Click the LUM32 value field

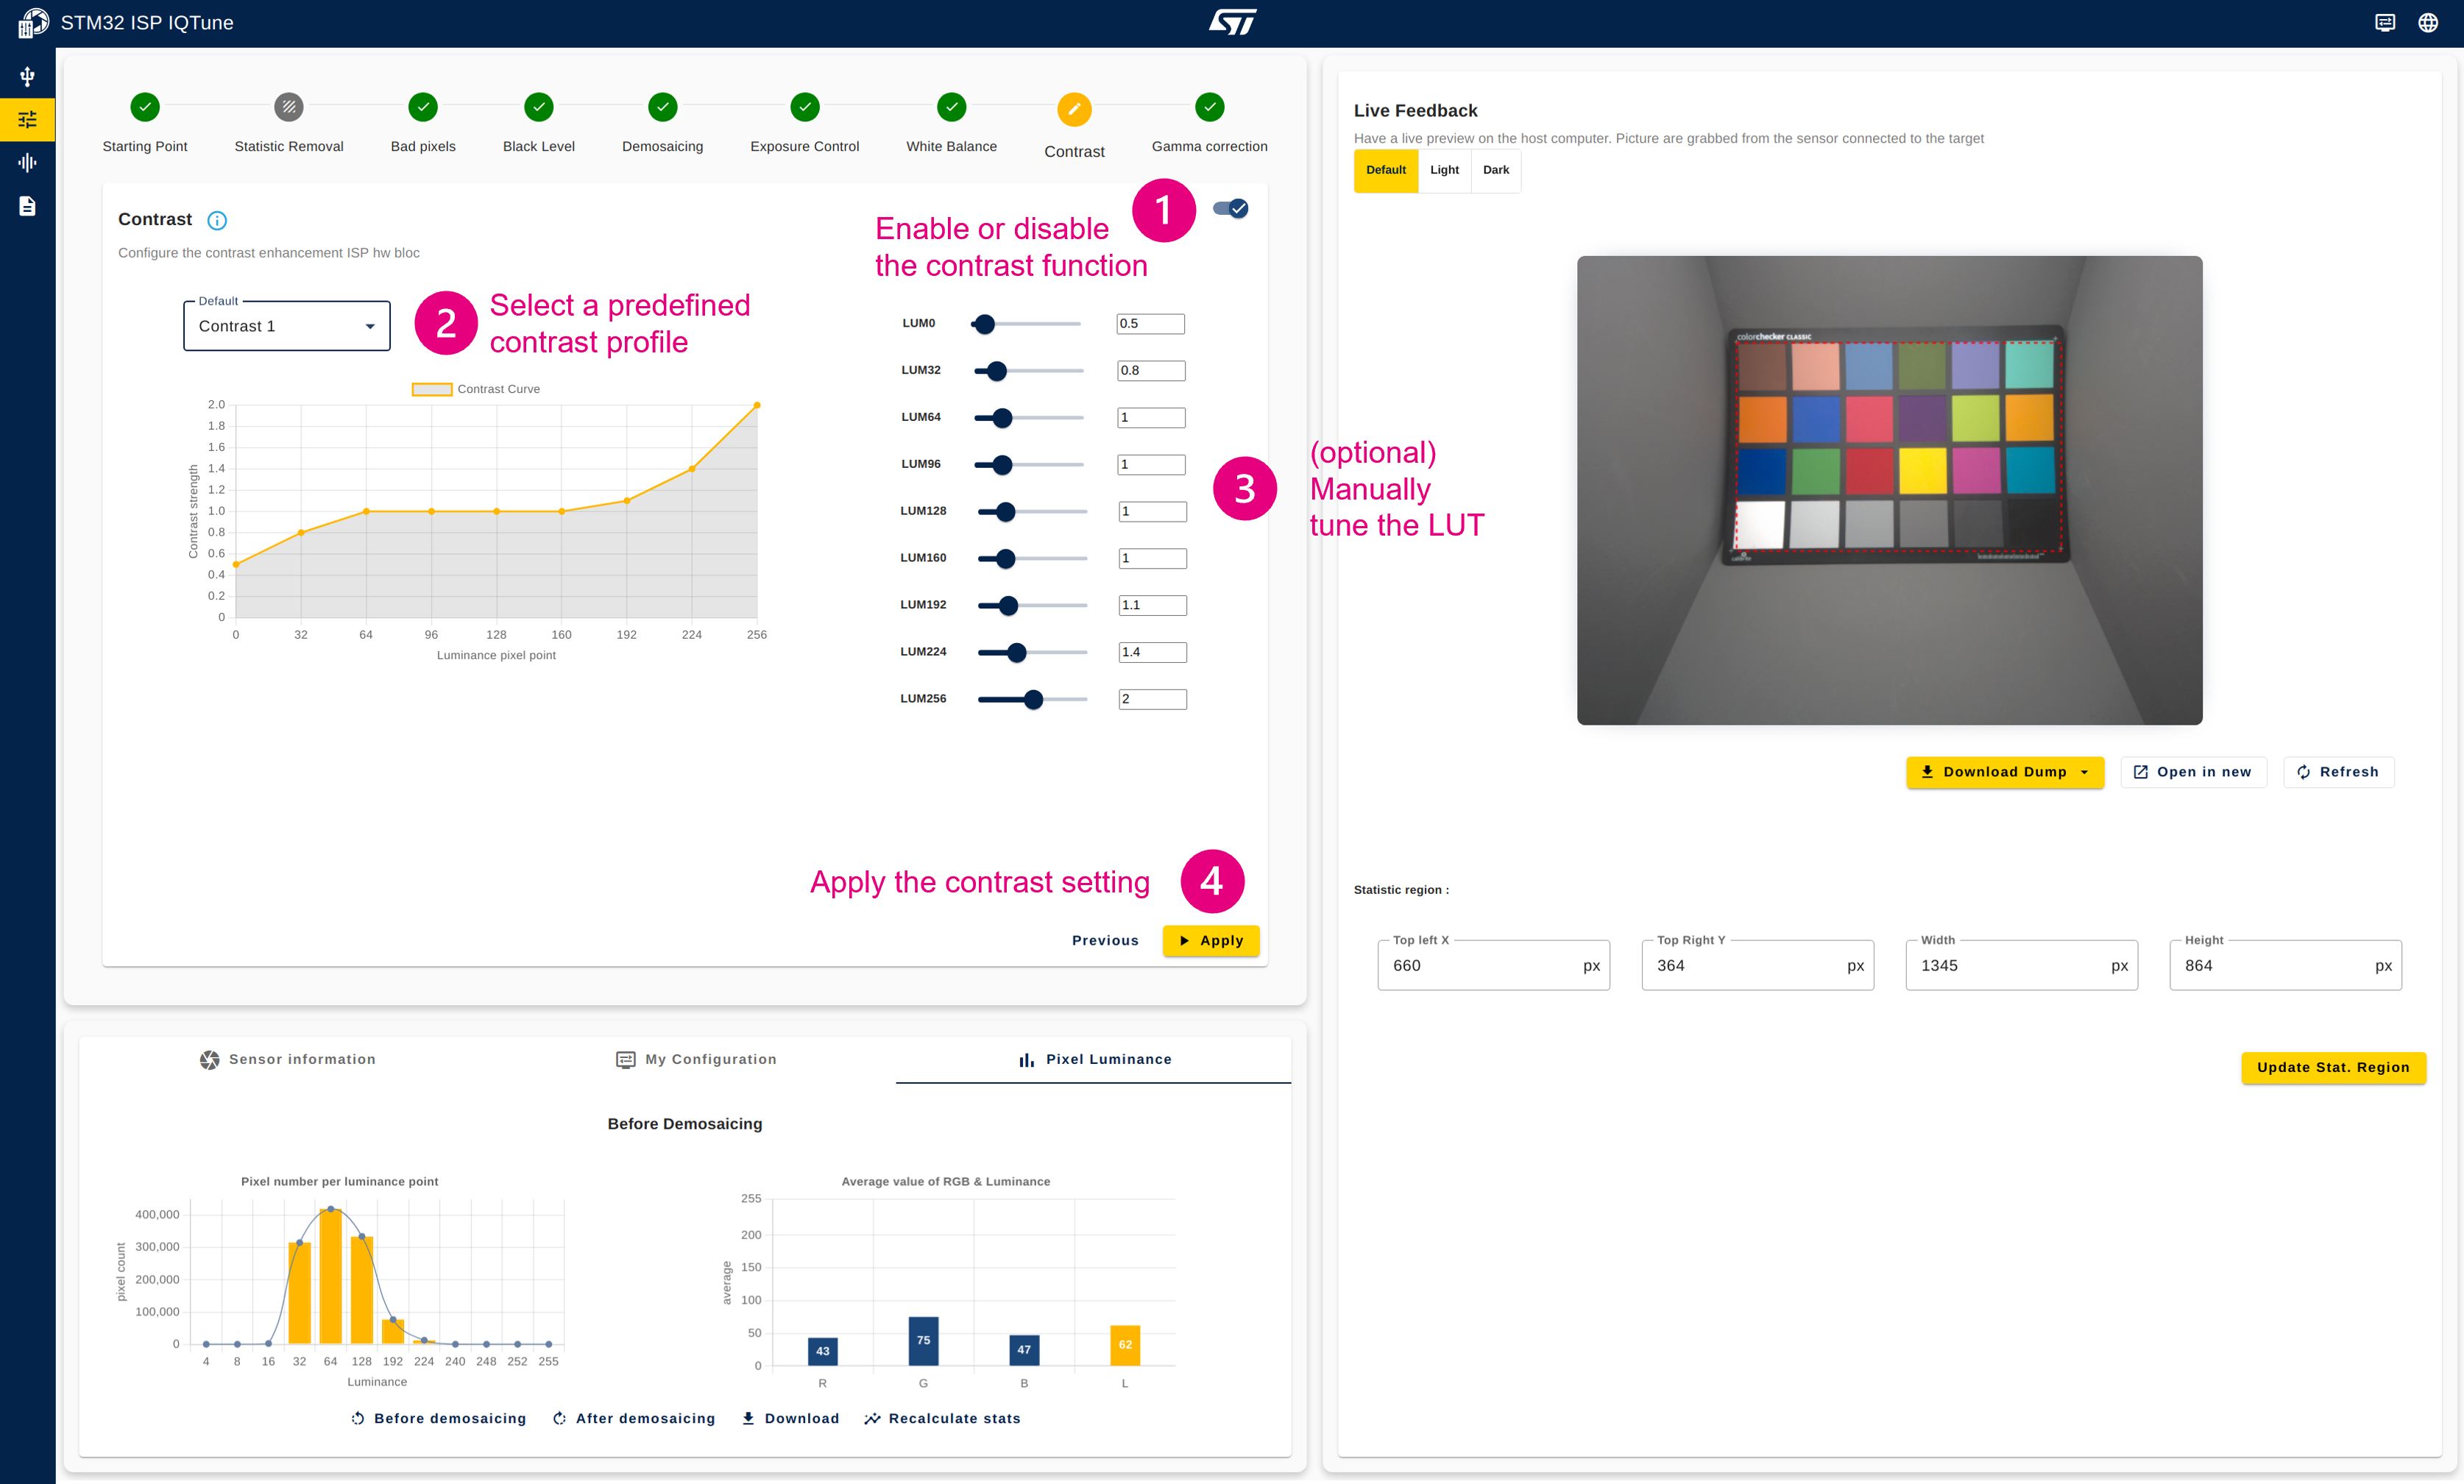(1151, 371)
